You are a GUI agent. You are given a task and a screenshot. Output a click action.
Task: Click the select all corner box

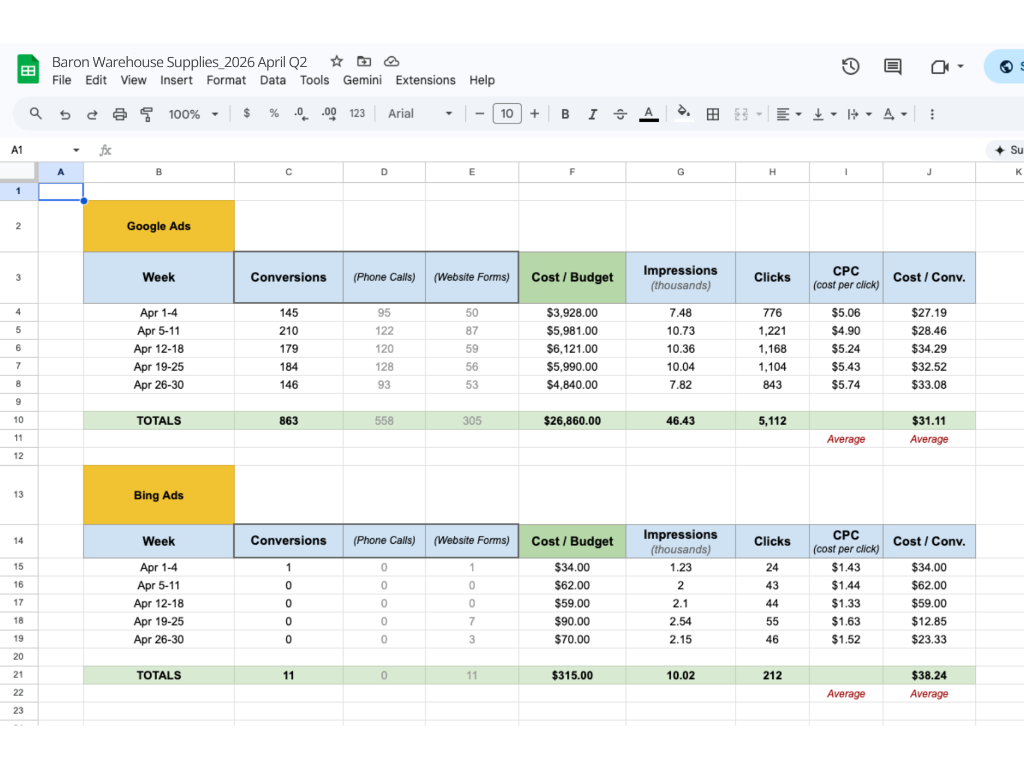click(x=18, y=171)
